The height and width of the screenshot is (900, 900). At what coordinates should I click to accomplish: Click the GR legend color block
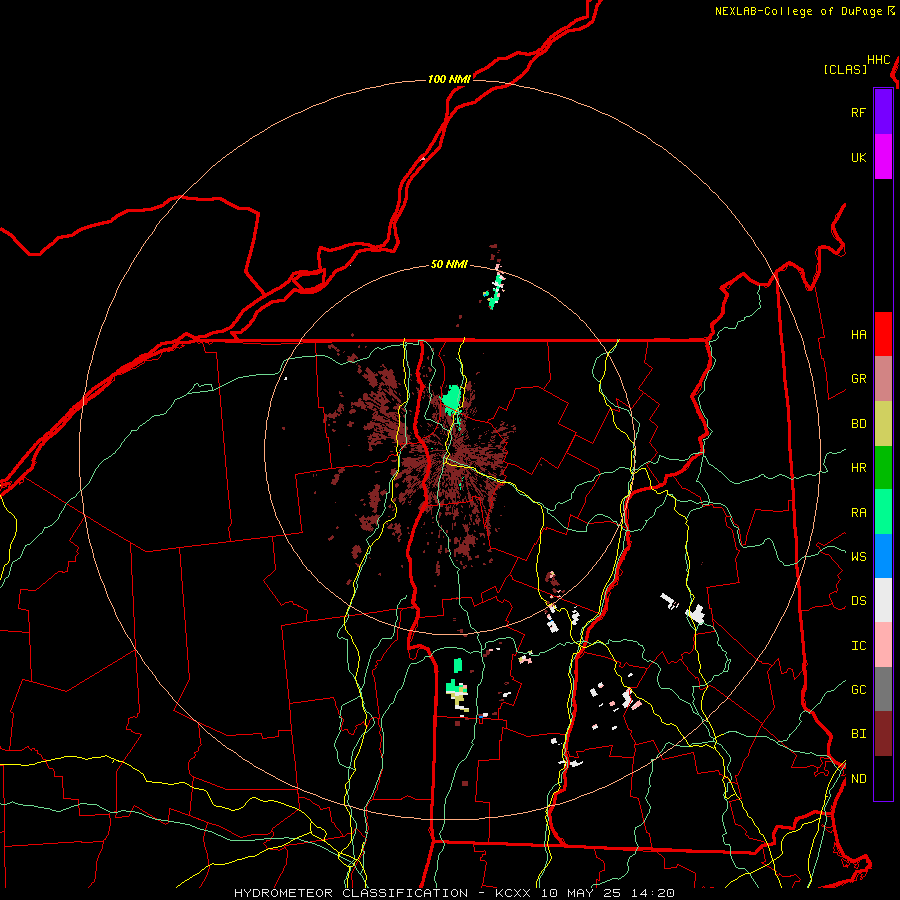[x=883, y=378]
